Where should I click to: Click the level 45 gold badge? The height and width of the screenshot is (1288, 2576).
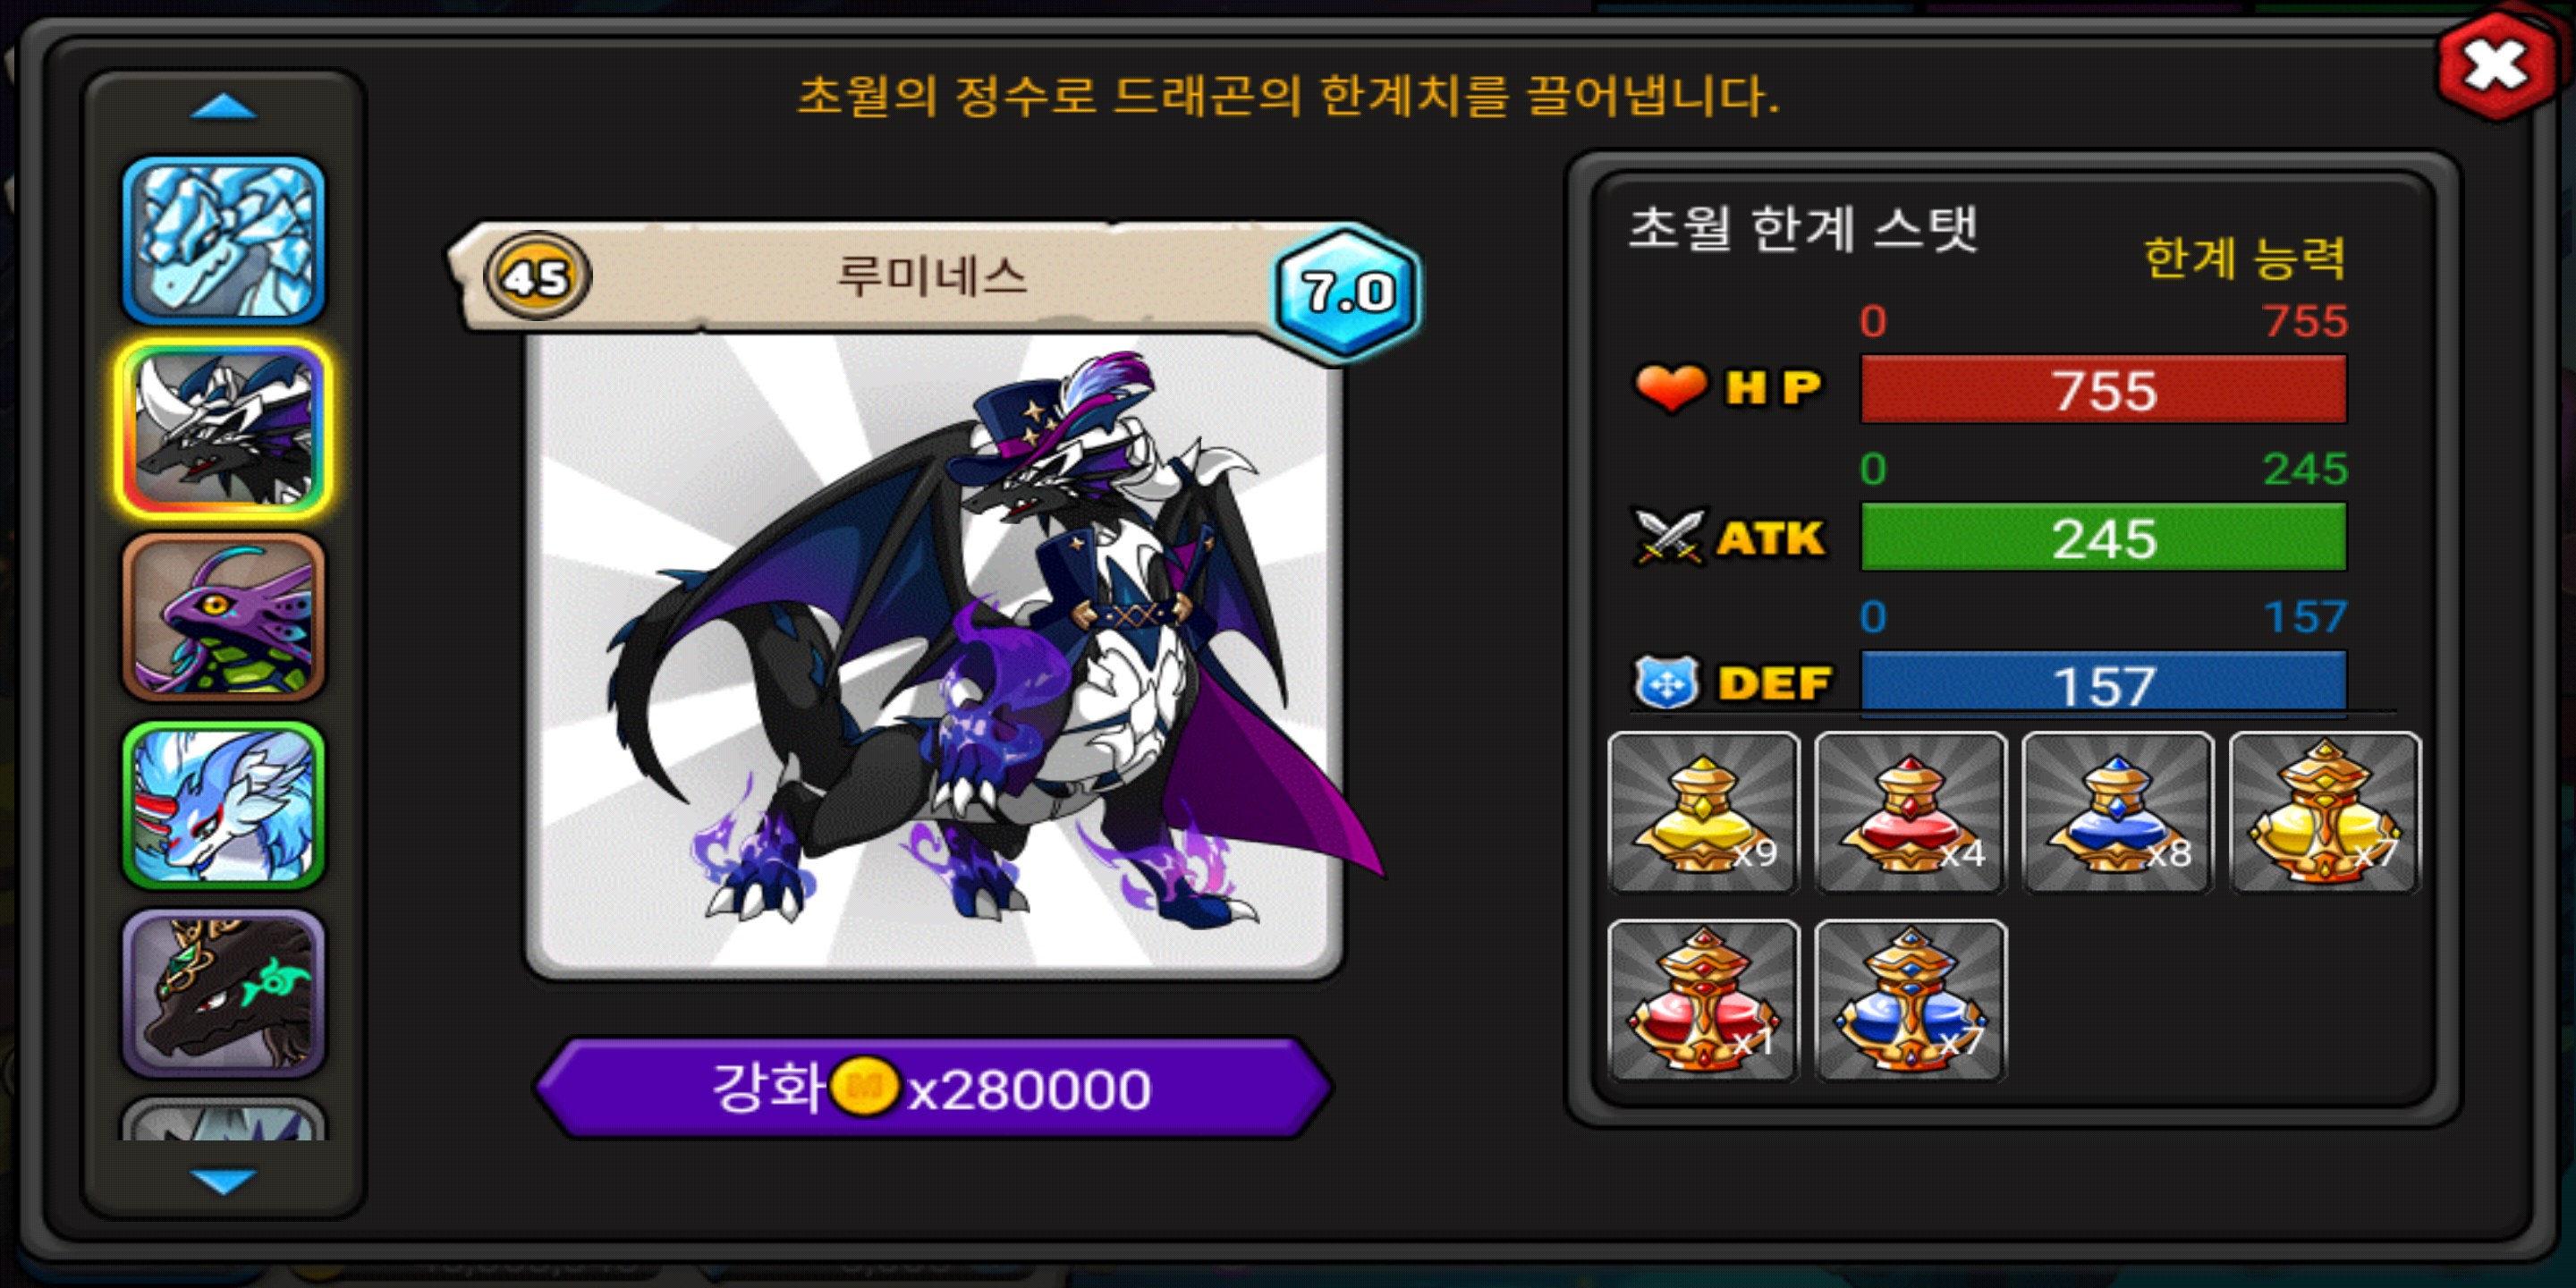point(537,276)
